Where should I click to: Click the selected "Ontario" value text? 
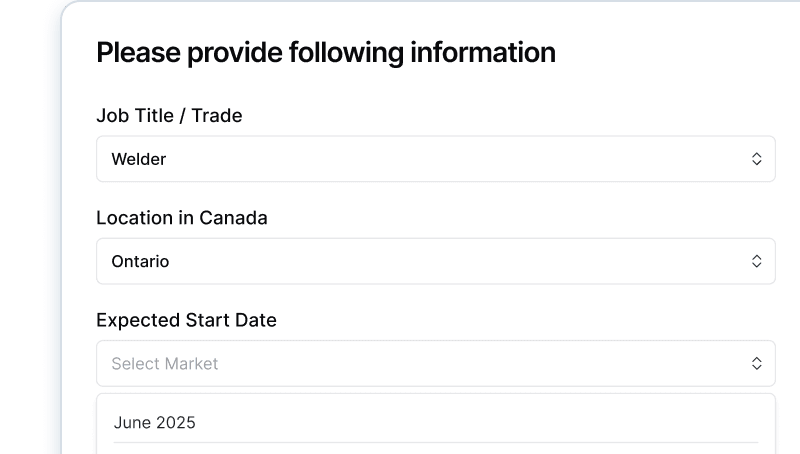[140, 261]
